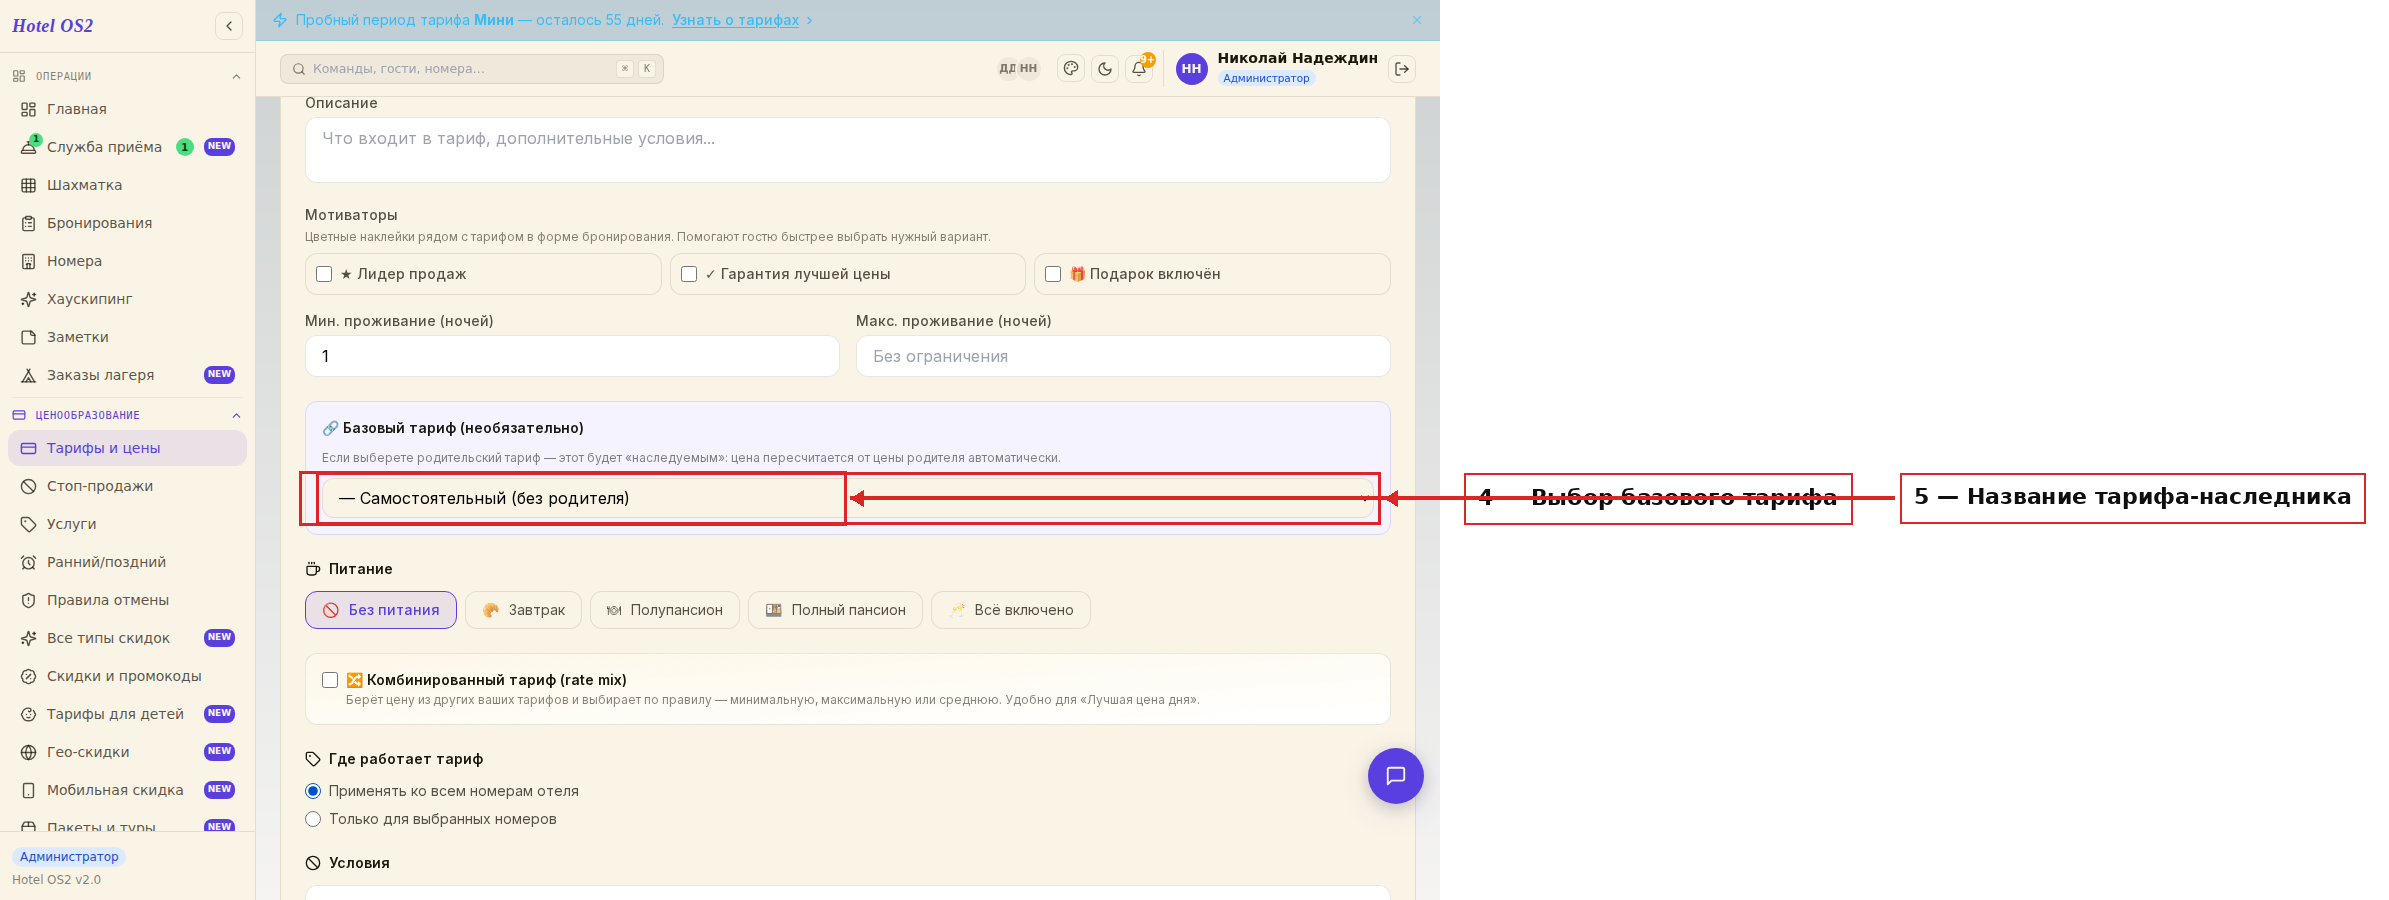The width and height of the screenshot is (2389, 900).
Task: Close the trial period banner
Action: 1417,20
